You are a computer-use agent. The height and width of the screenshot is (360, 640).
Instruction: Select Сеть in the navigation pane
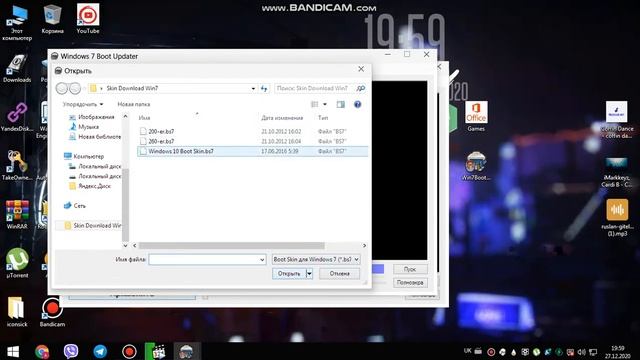click(75, 206)
